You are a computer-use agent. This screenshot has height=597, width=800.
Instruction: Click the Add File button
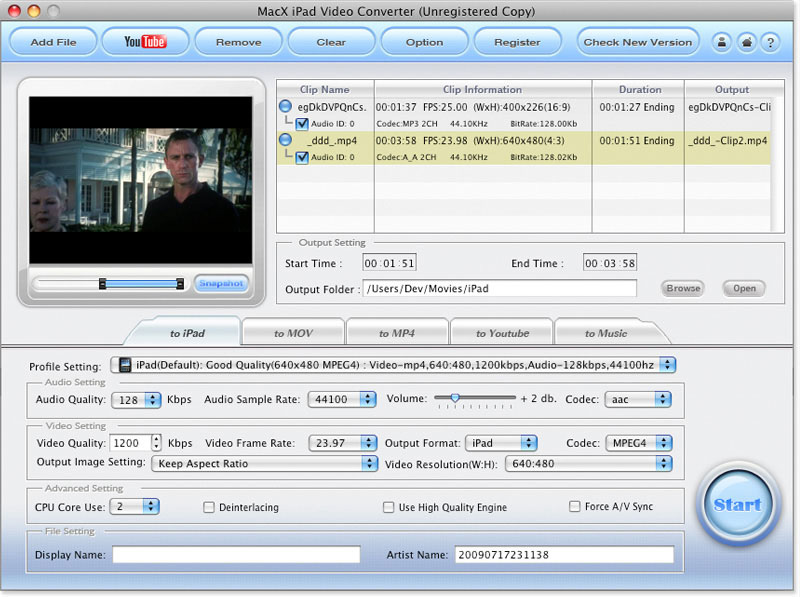[53, 42]
